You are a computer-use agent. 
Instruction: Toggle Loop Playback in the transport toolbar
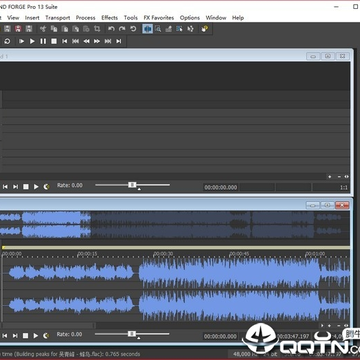coord(7,41)
